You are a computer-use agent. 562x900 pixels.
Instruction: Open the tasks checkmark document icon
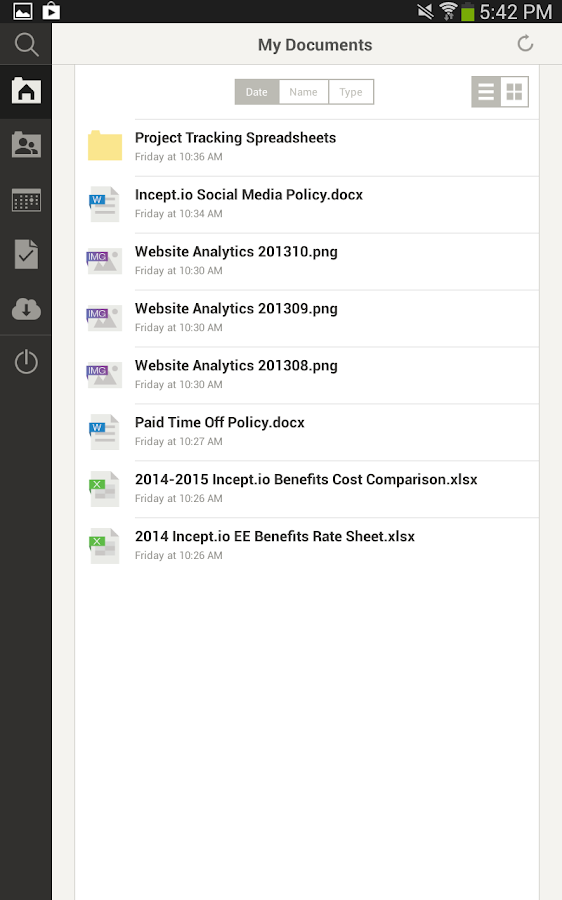26,254
